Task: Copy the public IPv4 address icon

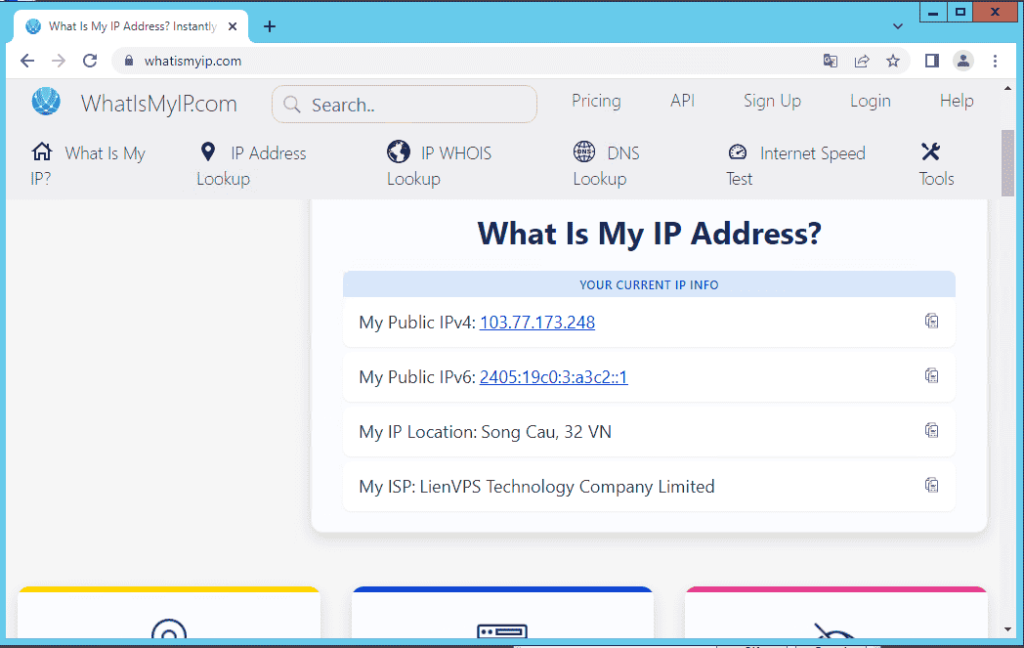Action: pos(931,321)
